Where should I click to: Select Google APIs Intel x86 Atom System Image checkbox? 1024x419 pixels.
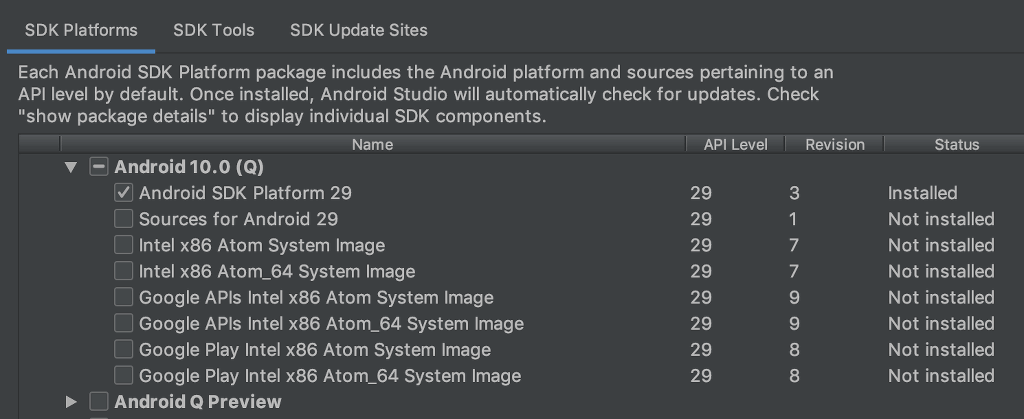click(124, 297)
